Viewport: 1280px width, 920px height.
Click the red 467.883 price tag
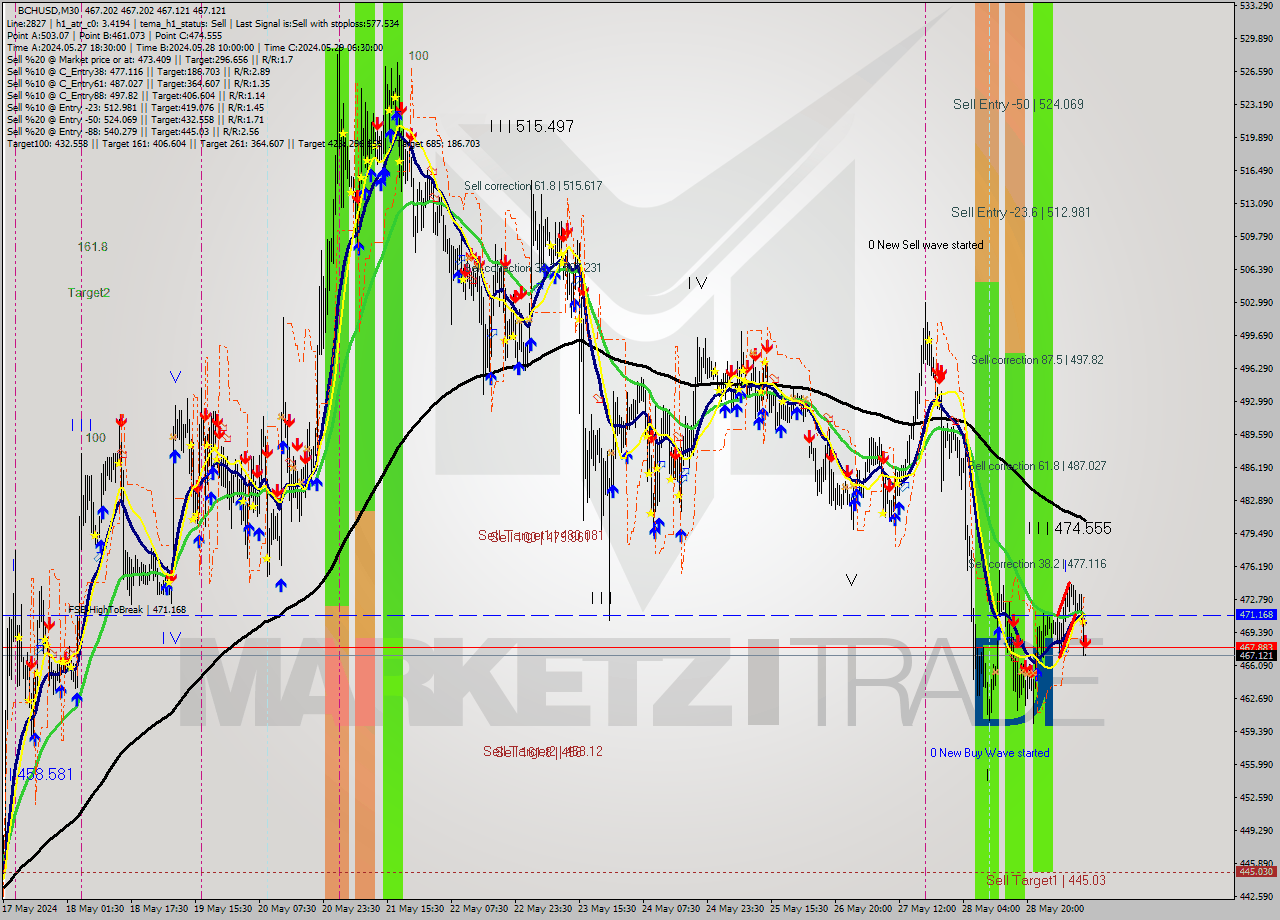(x=1256, y=647)
